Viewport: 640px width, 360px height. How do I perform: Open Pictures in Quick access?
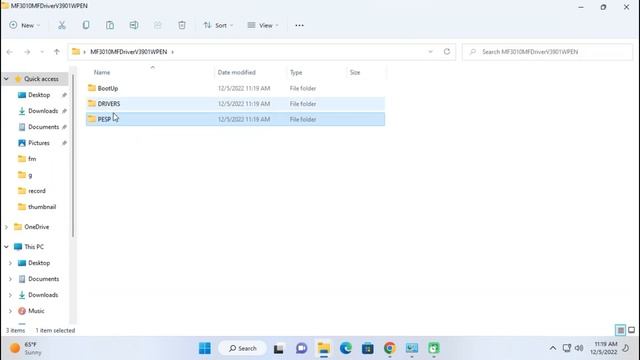(39, 143)
